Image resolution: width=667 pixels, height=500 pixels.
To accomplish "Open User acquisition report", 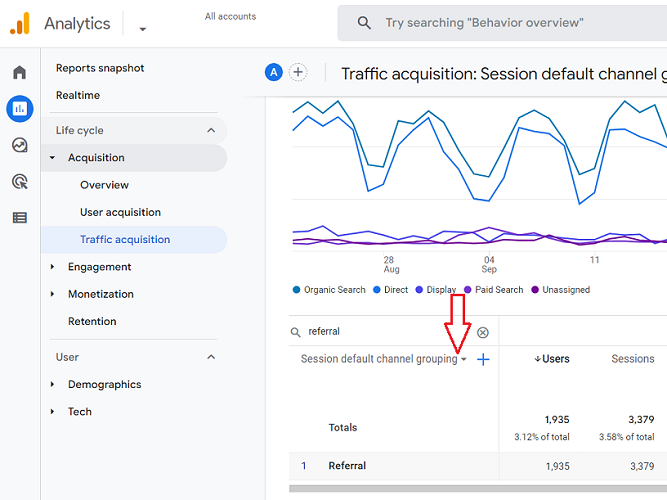I will coord(120,212).
